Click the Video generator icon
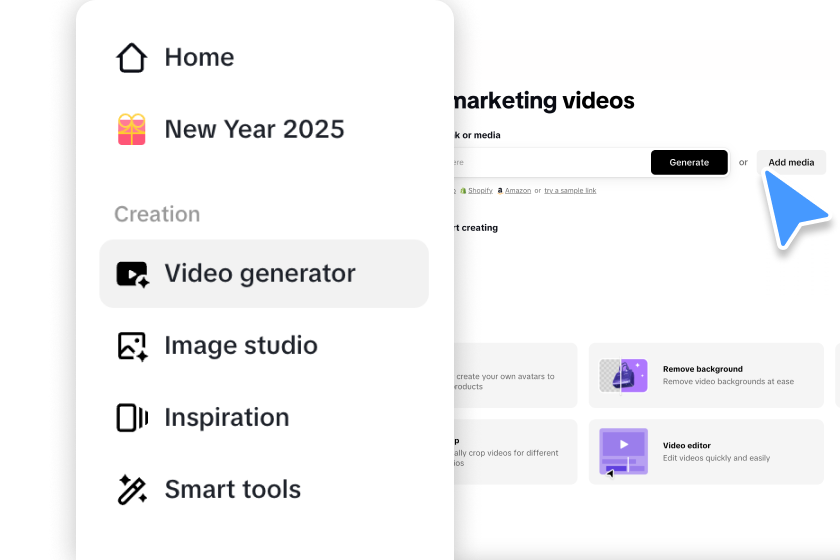 [132, 274]
